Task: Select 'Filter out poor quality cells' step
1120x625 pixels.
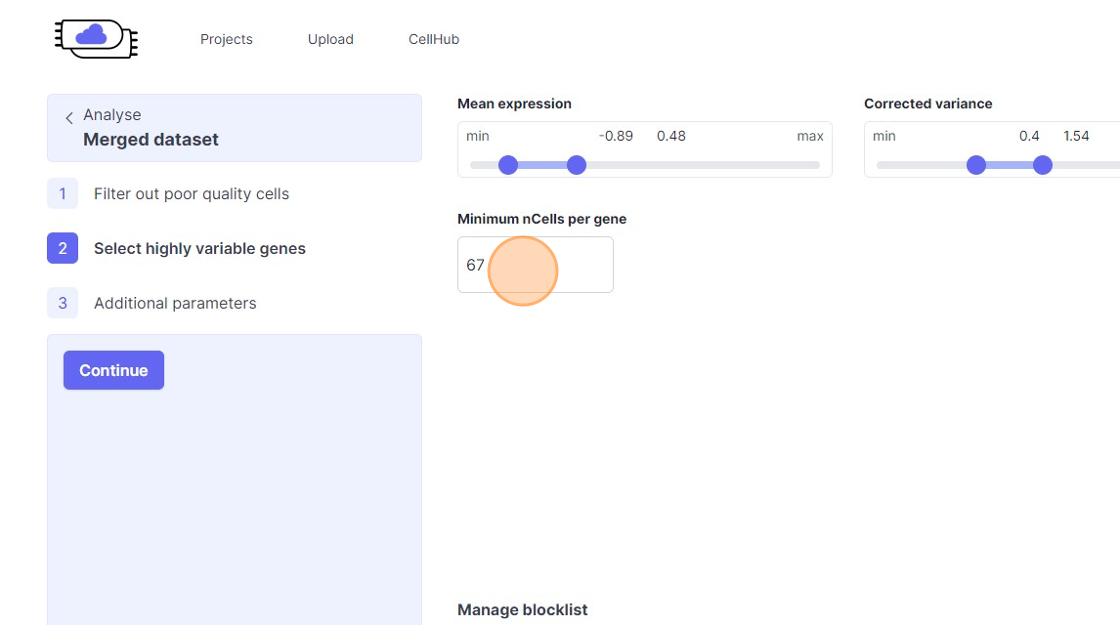Action: (x=191, y=194)
